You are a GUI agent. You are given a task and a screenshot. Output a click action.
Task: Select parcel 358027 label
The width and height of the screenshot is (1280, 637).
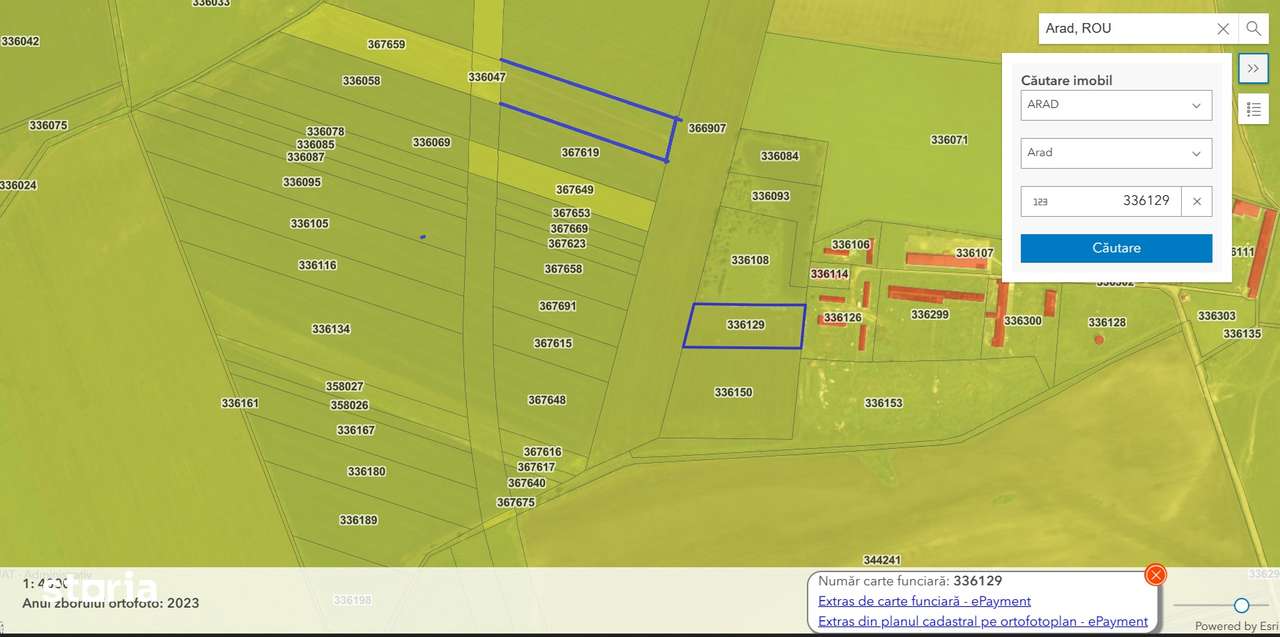pyautogui.click(x=345, y=386)
